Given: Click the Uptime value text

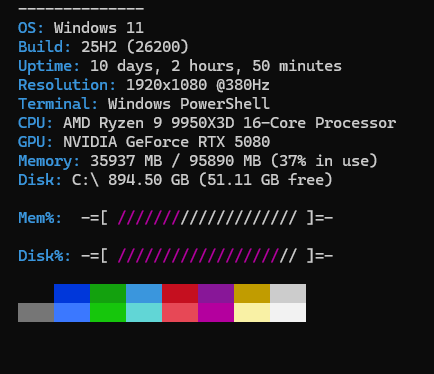Looking at the screenshot, I should coord(216,66).
